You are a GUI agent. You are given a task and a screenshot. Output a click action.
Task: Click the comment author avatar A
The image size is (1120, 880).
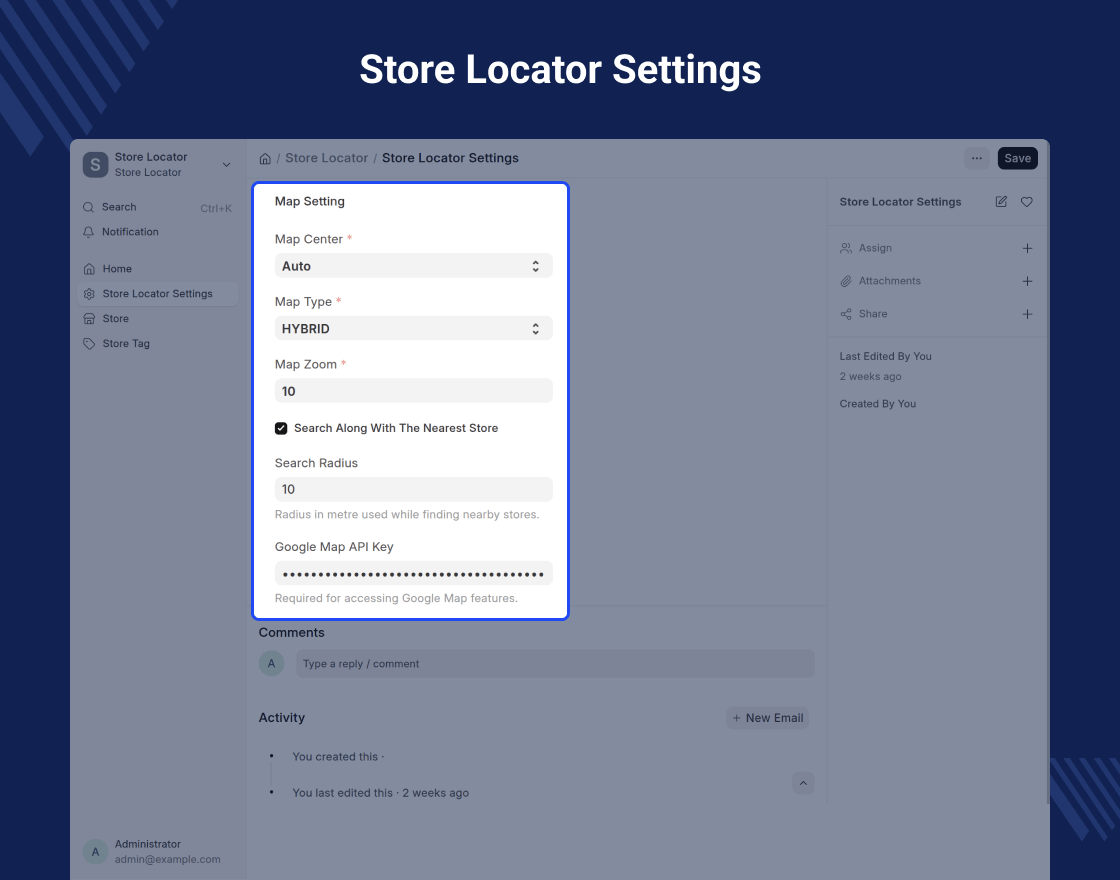point(271,664)
